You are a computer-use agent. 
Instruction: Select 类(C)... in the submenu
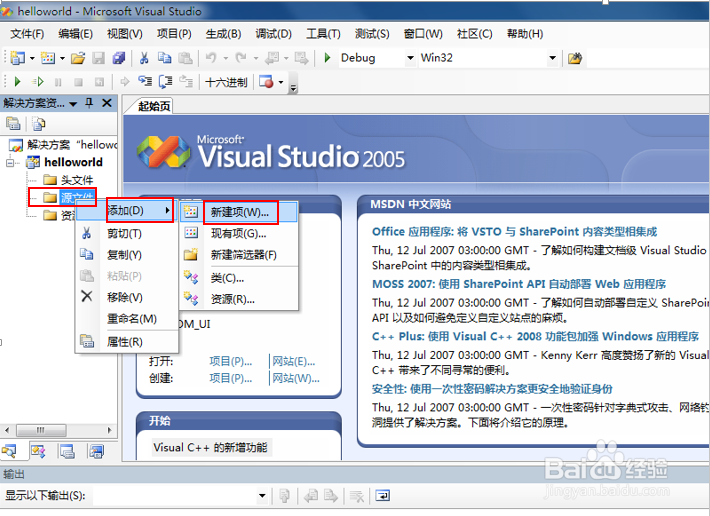239,278
